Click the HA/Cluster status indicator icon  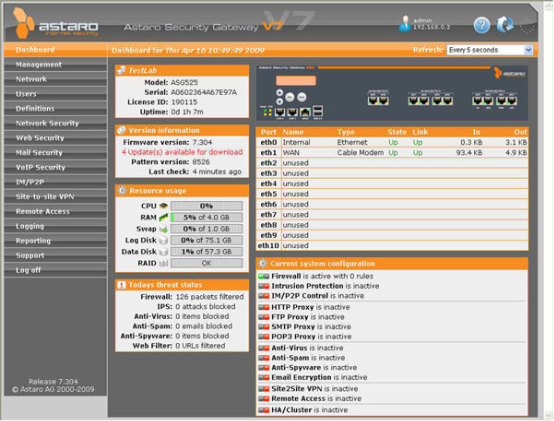264,410
